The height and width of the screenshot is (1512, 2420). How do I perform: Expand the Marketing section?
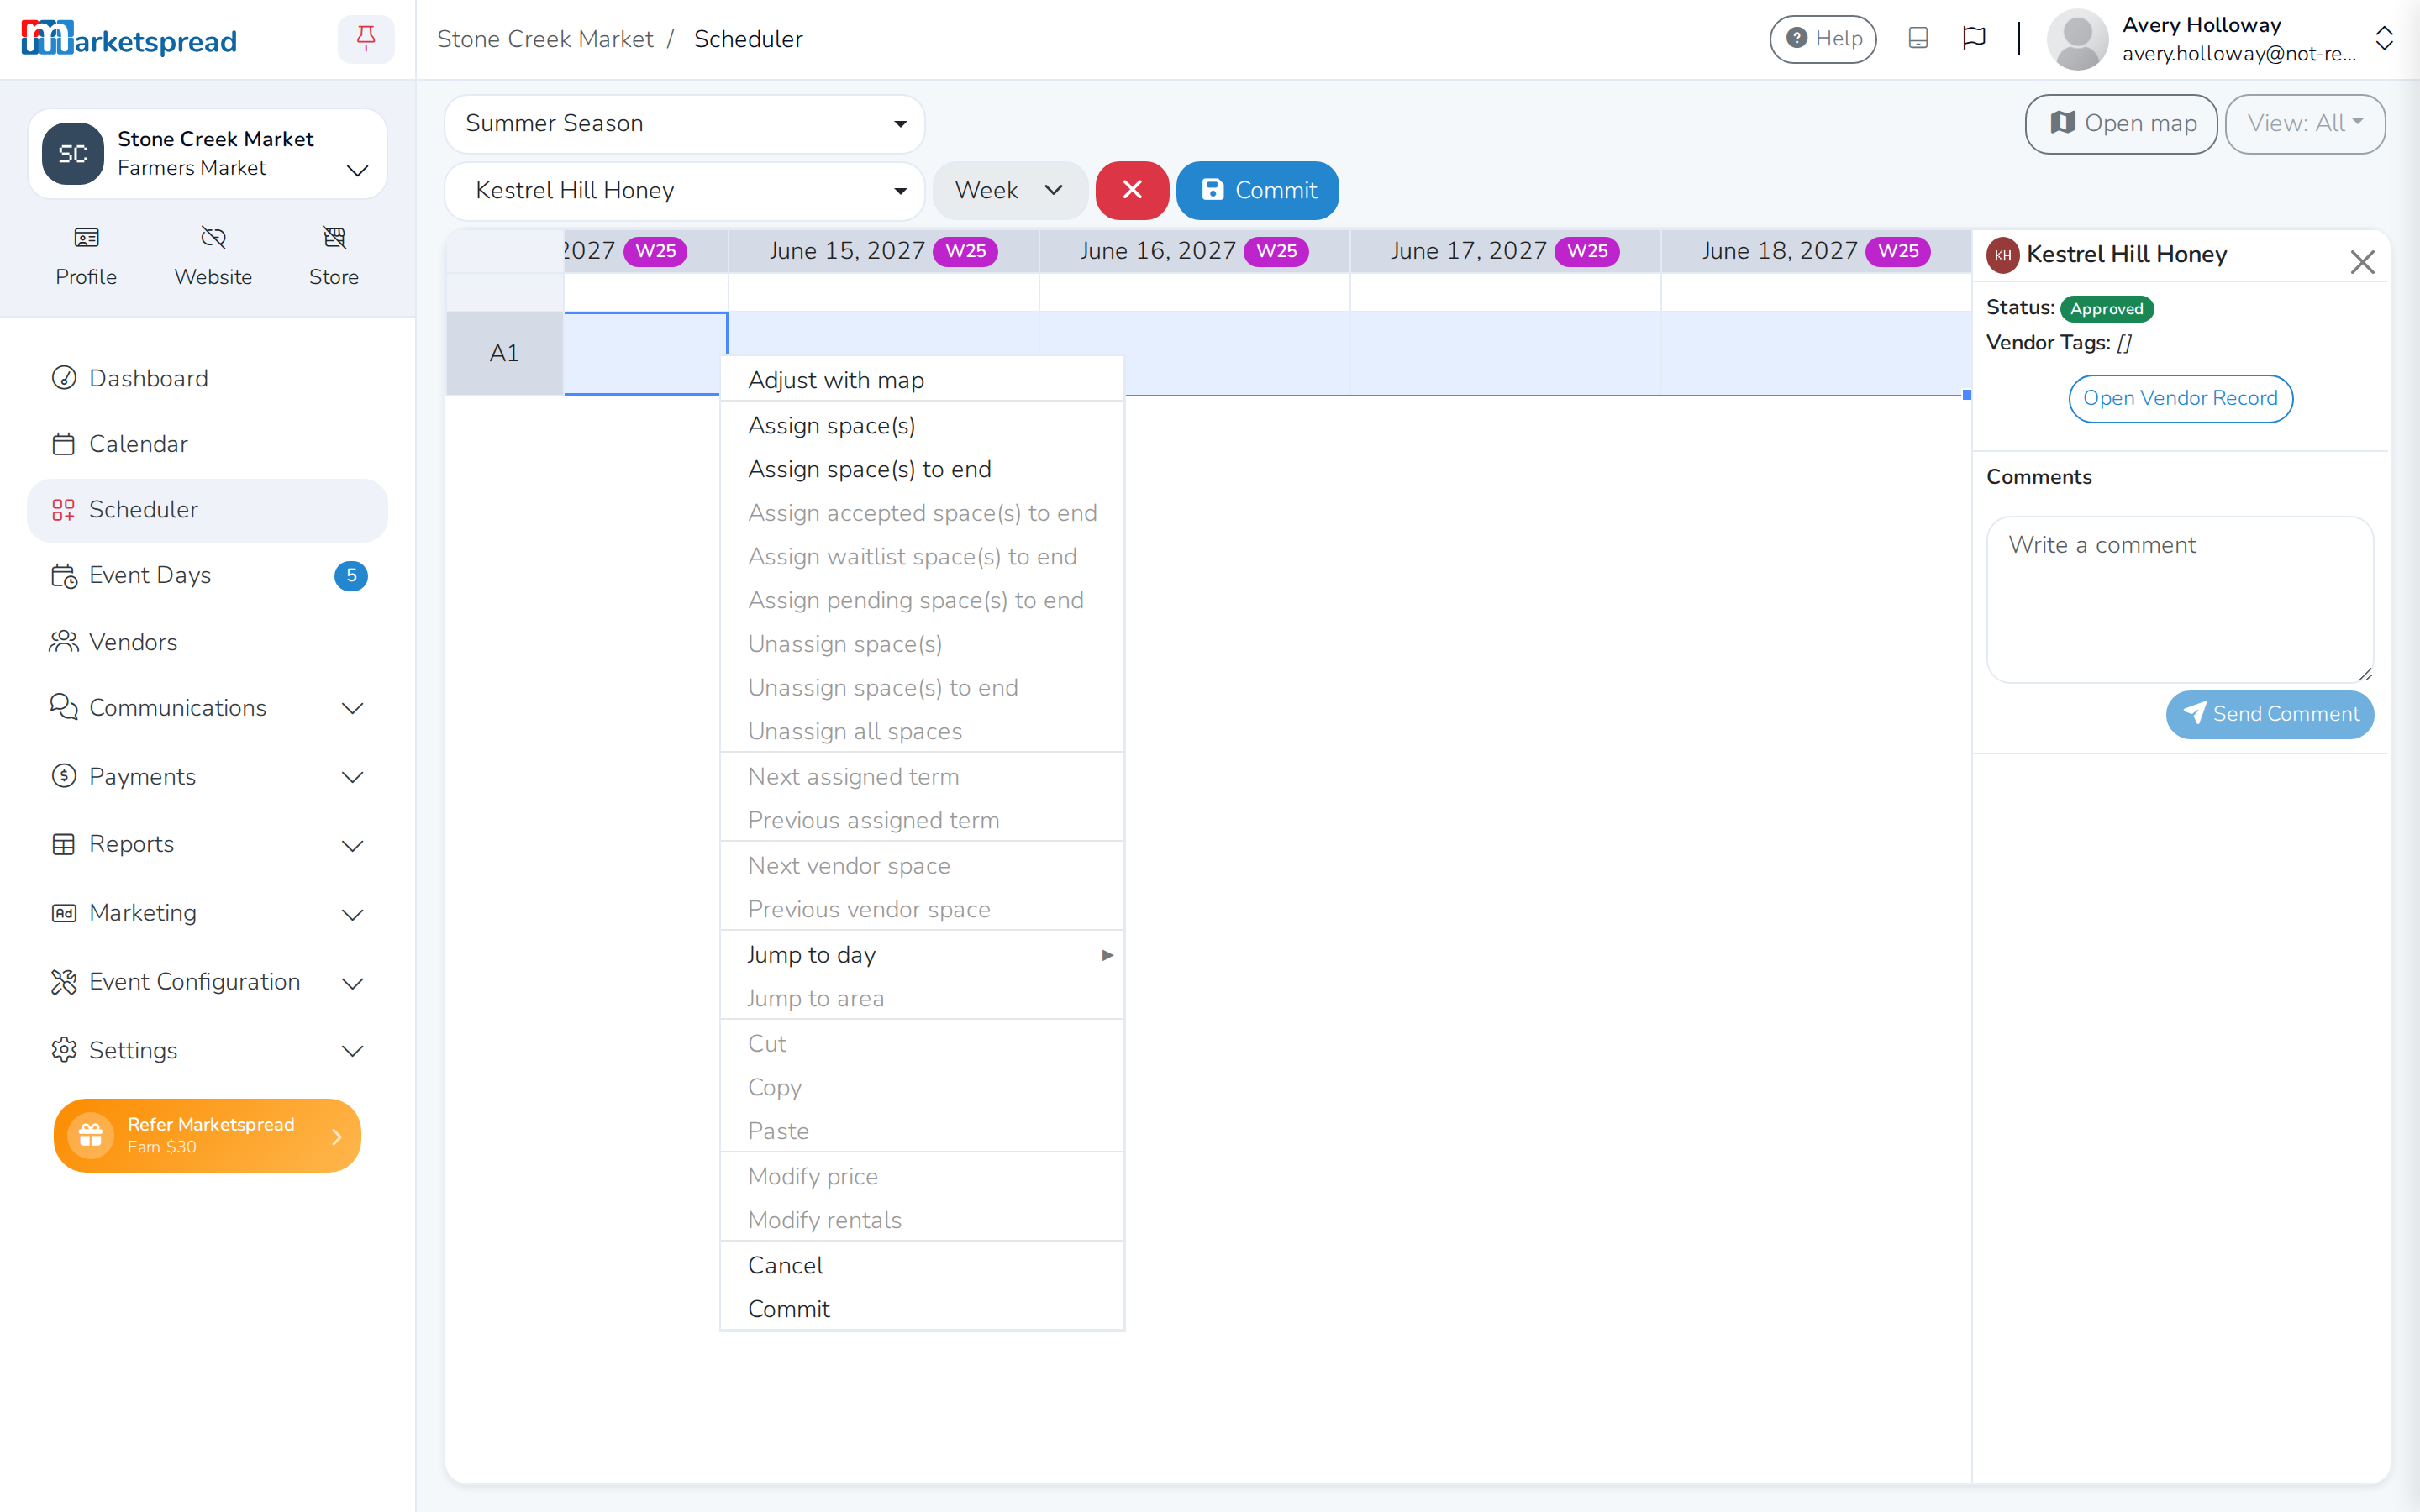(207, 913)
